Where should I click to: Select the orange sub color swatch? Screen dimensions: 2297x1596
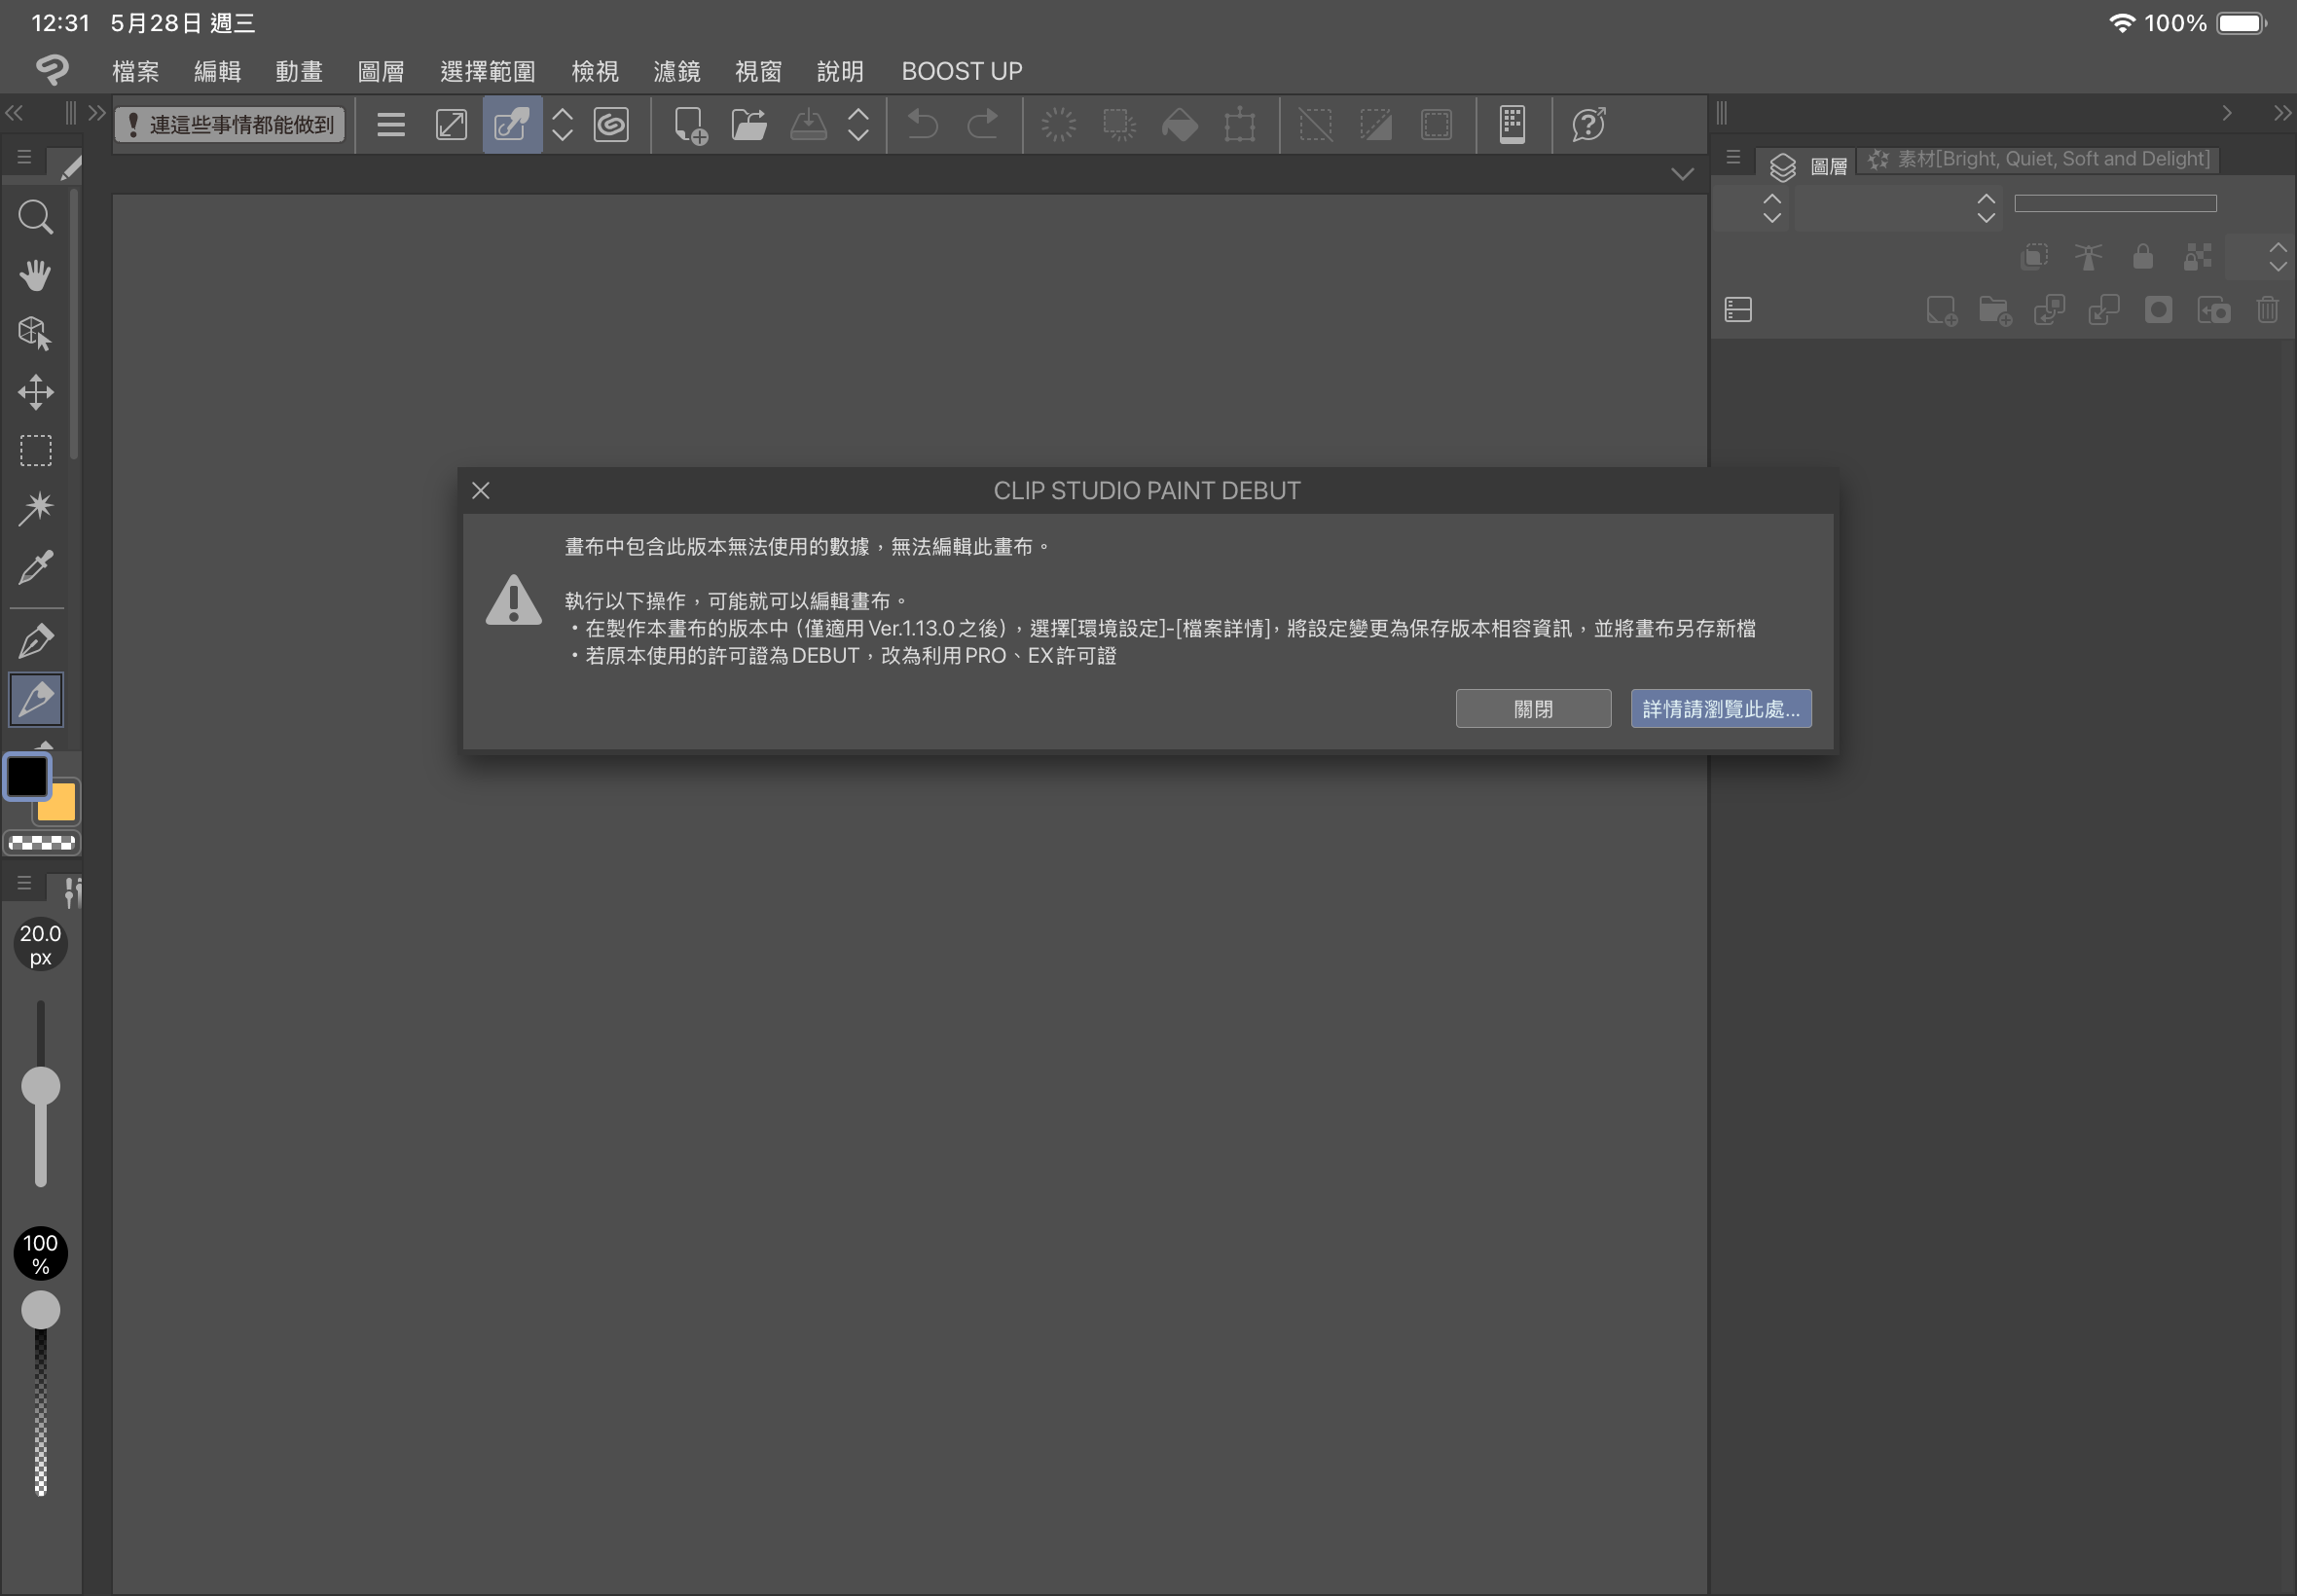point(58,802)
